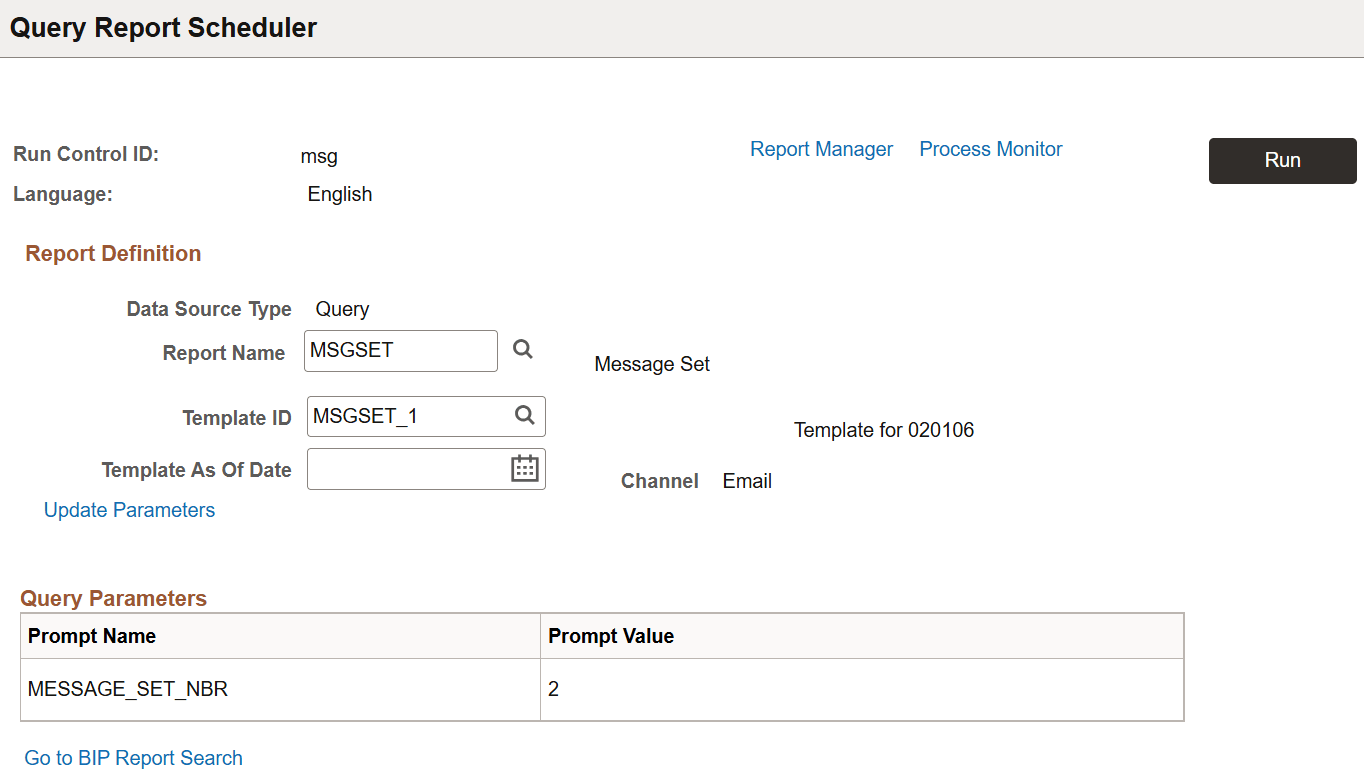Go to BIP Report Search
This screenshot has height=778, width=1364.
tap(133, 758)
